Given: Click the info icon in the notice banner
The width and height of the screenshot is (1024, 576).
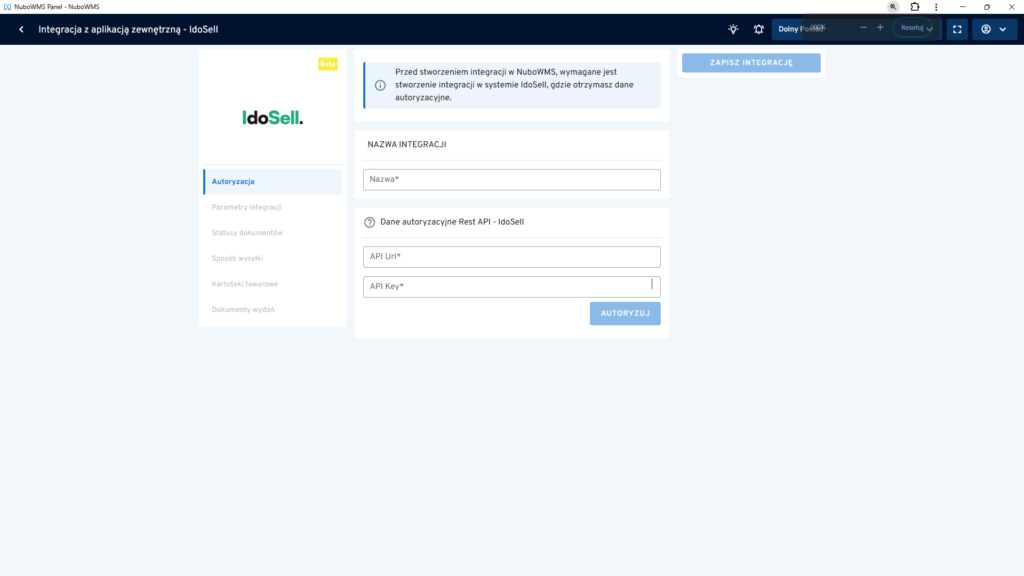Looking at the screenshot, I should pos(380,86).
